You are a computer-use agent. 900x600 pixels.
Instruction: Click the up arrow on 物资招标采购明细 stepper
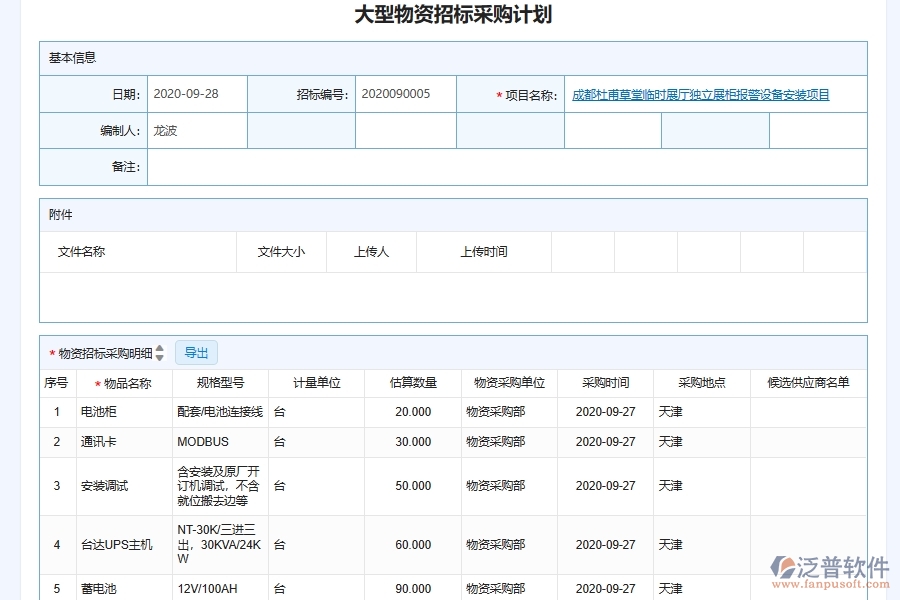158,348
